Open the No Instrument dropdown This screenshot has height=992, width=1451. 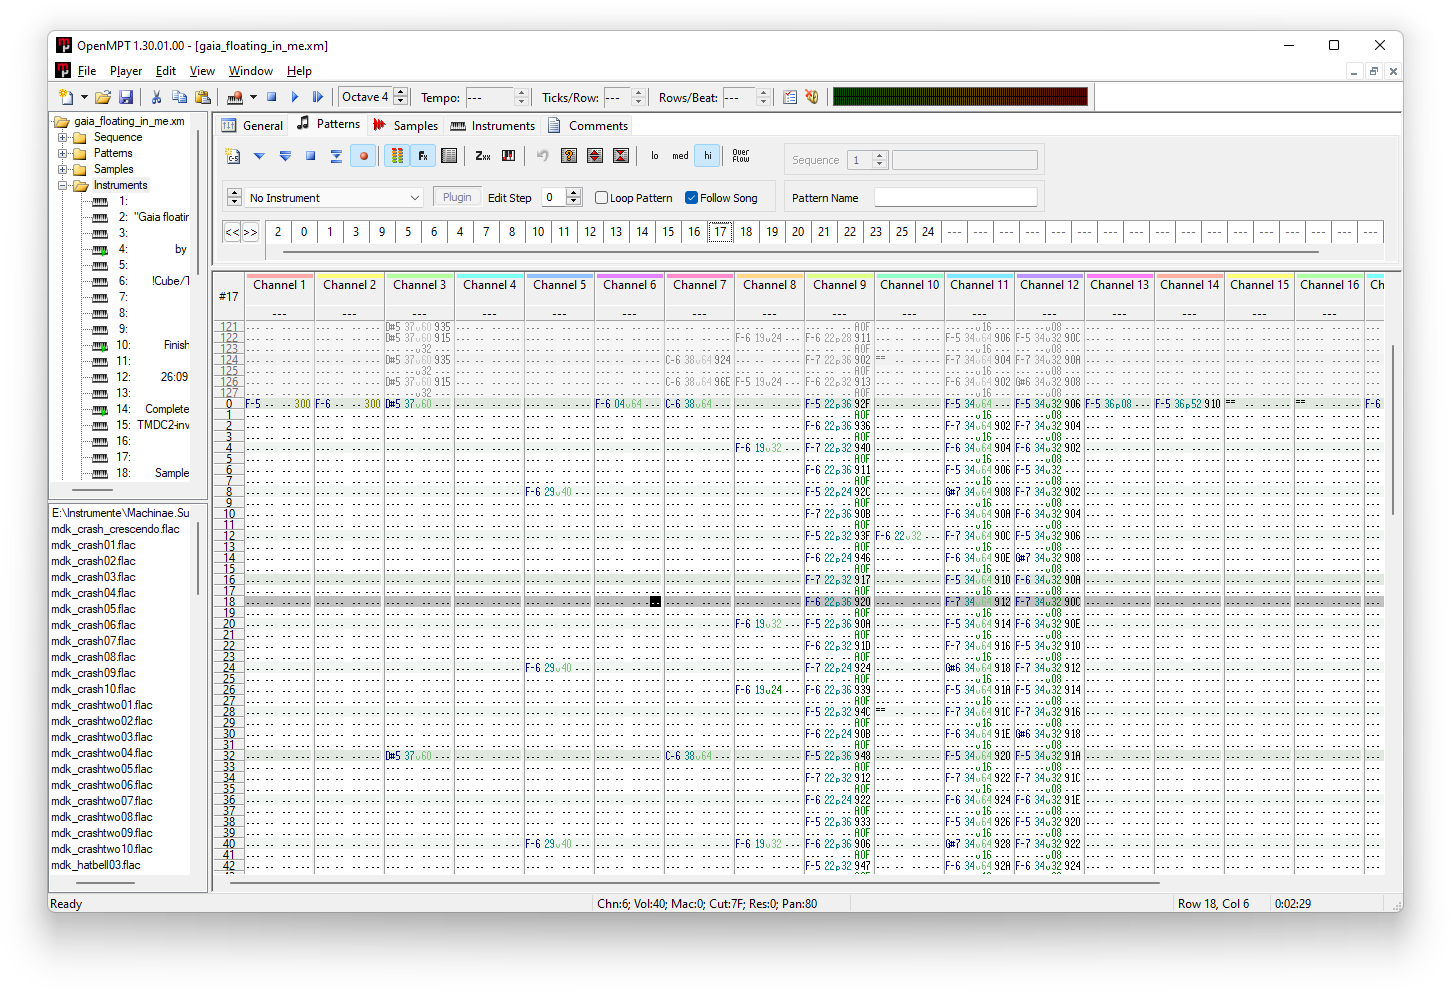tap(335, 198)
